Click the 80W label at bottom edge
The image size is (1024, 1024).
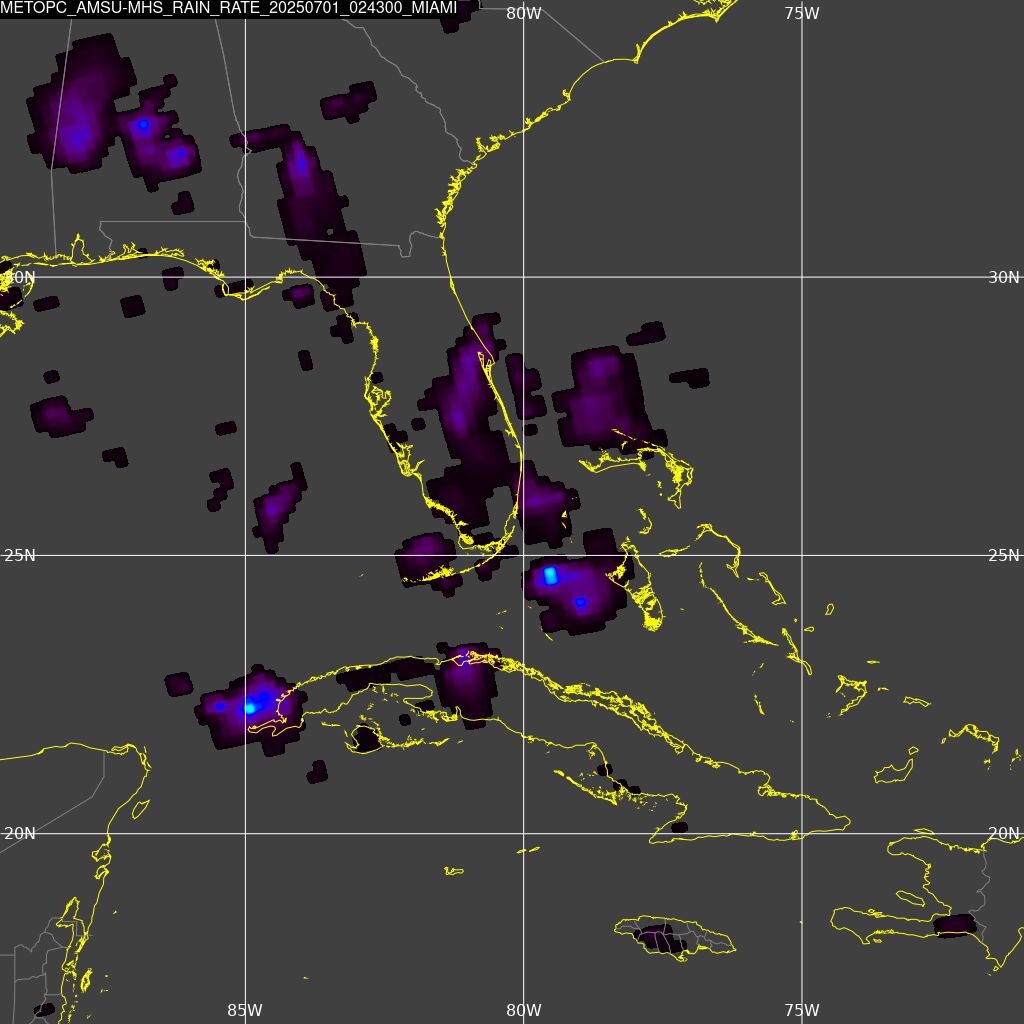coord(524,1010)
